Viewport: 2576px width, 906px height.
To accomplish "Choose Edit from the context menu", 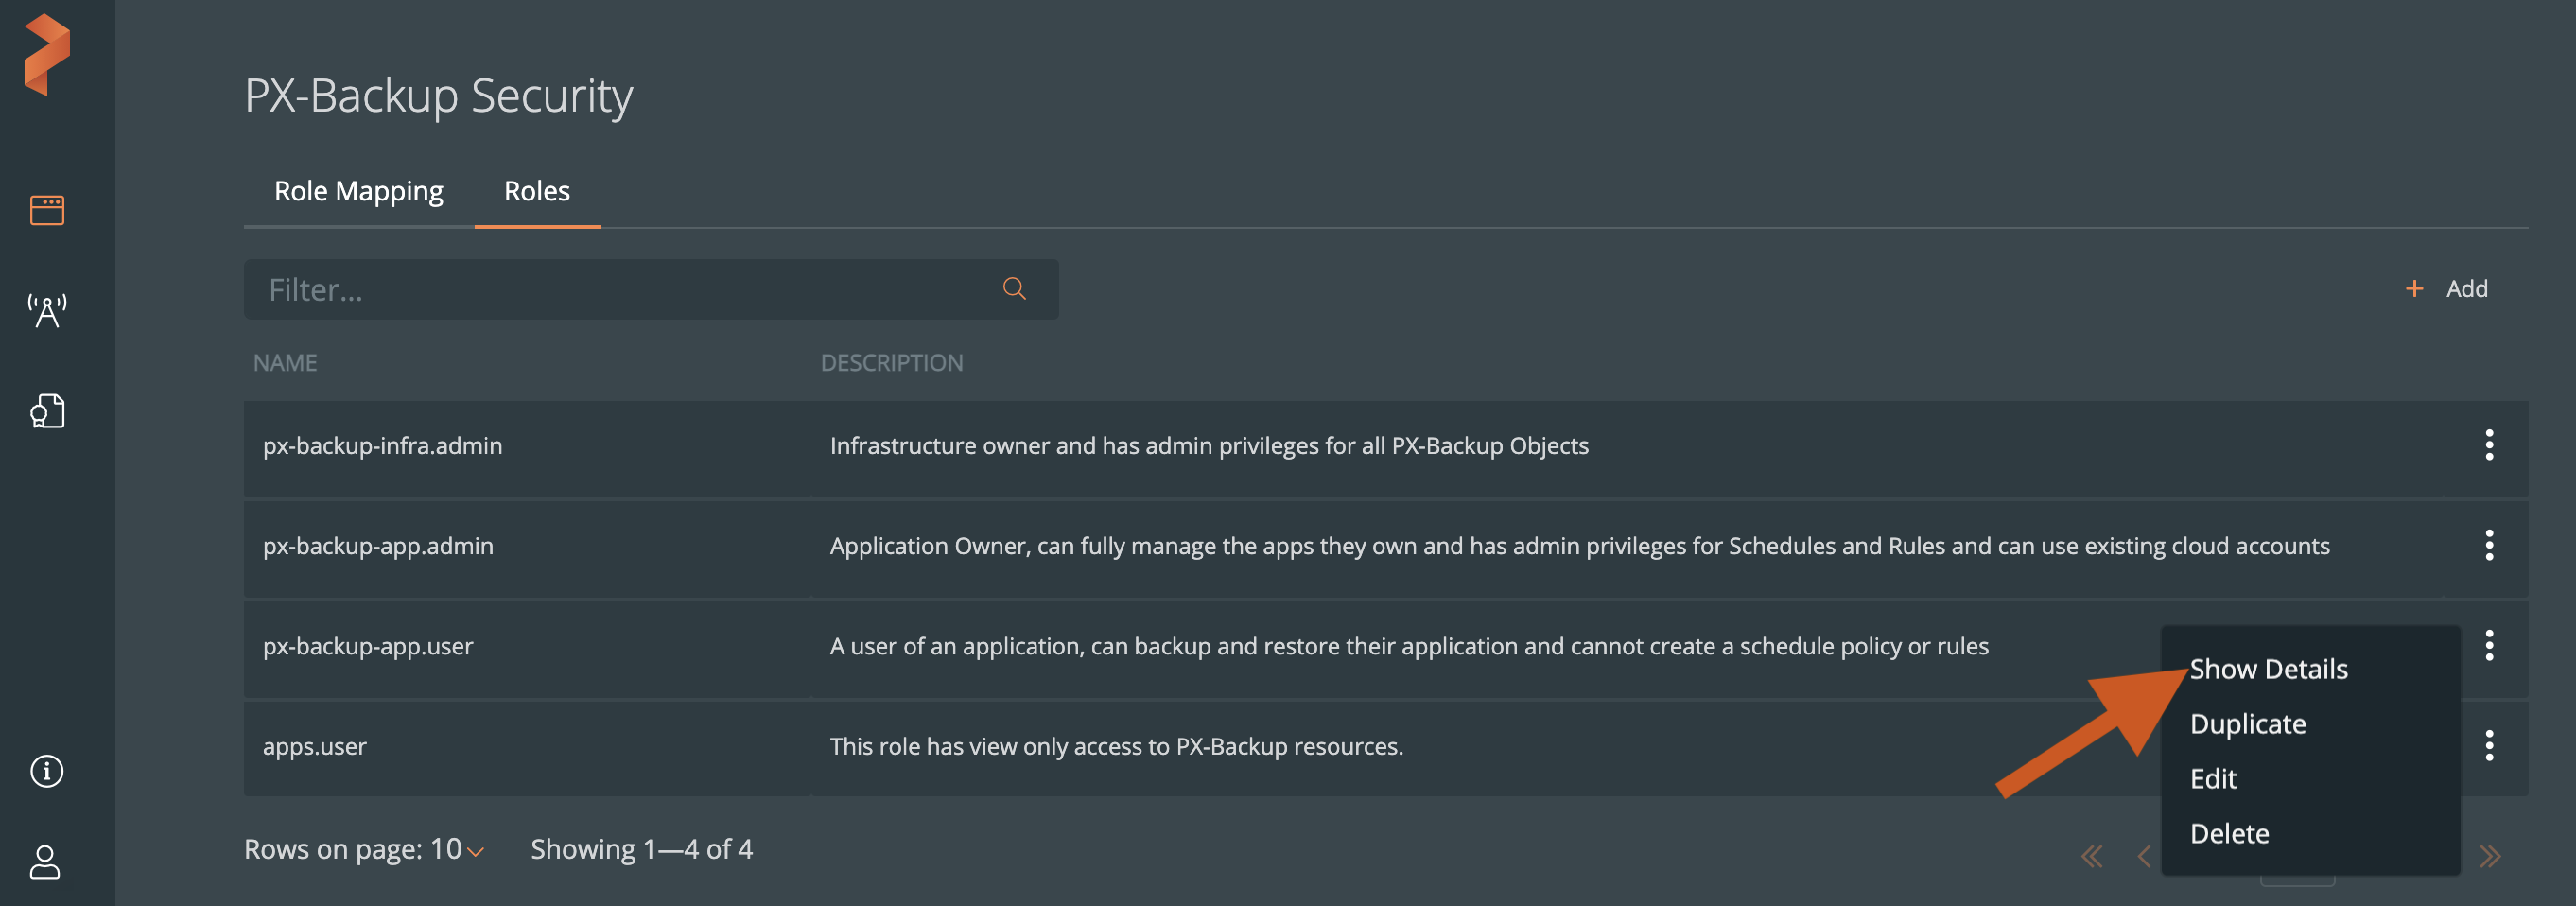I will pos(2213,779).
